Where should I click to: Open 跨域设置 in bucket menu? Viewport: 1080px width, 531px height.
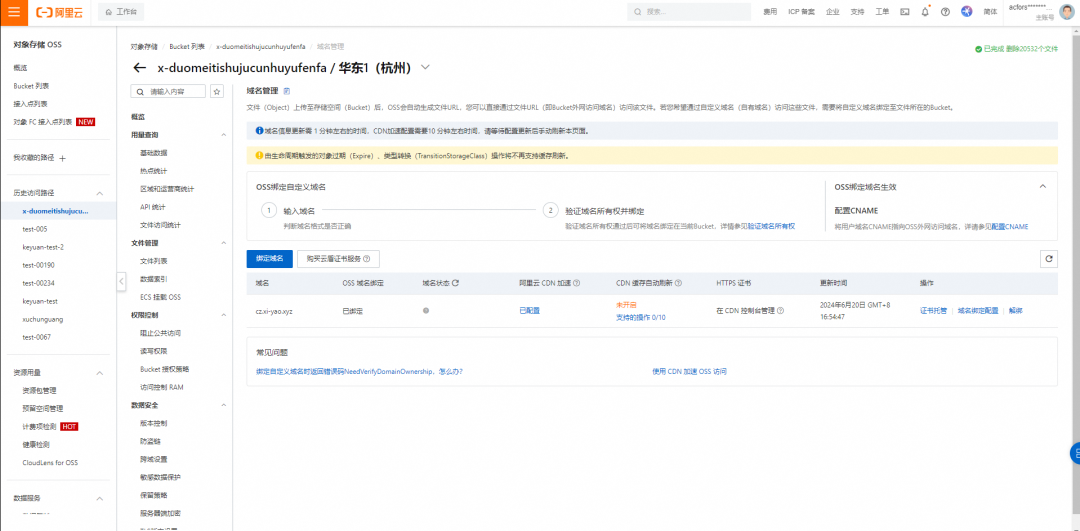point(153,459)
